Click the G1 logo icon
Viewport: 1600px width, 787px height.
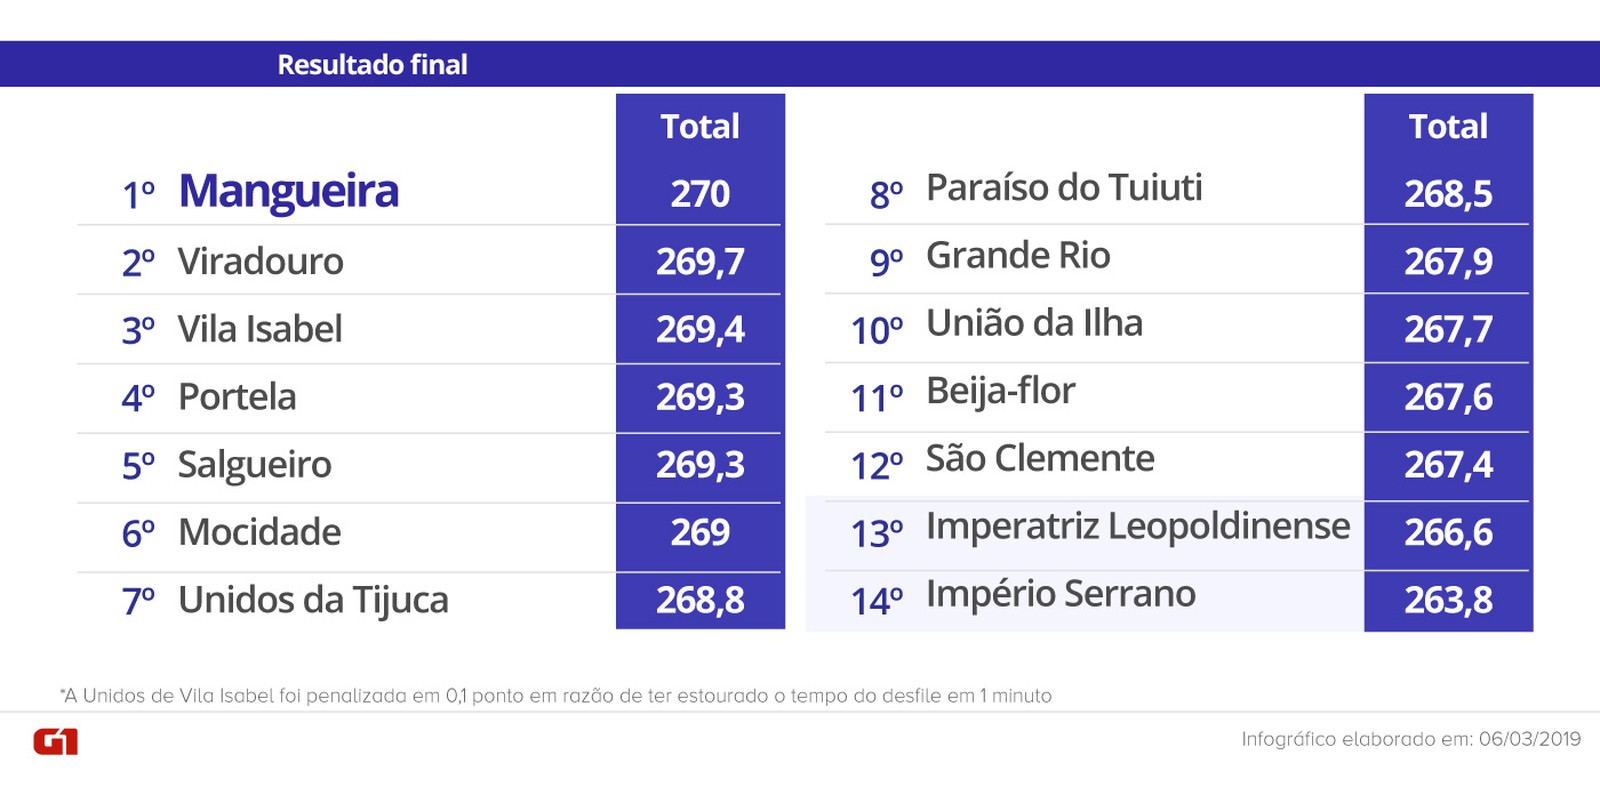(x=55, y=742)
